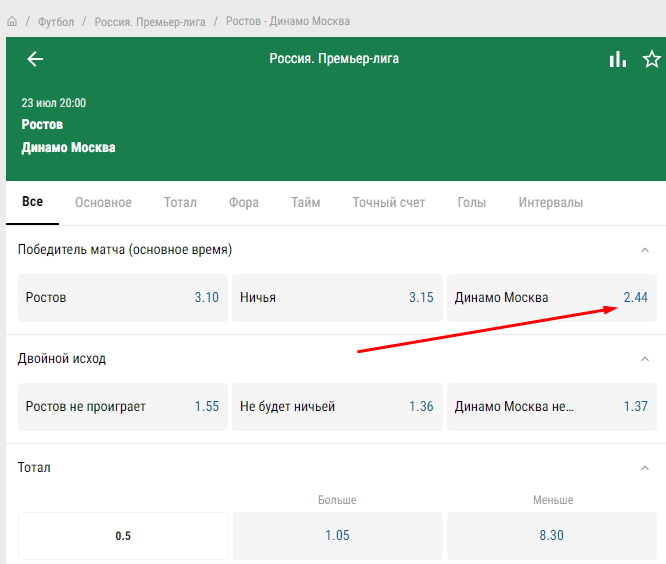
Task: Open the Тайм tab
Action: point(305,203)
